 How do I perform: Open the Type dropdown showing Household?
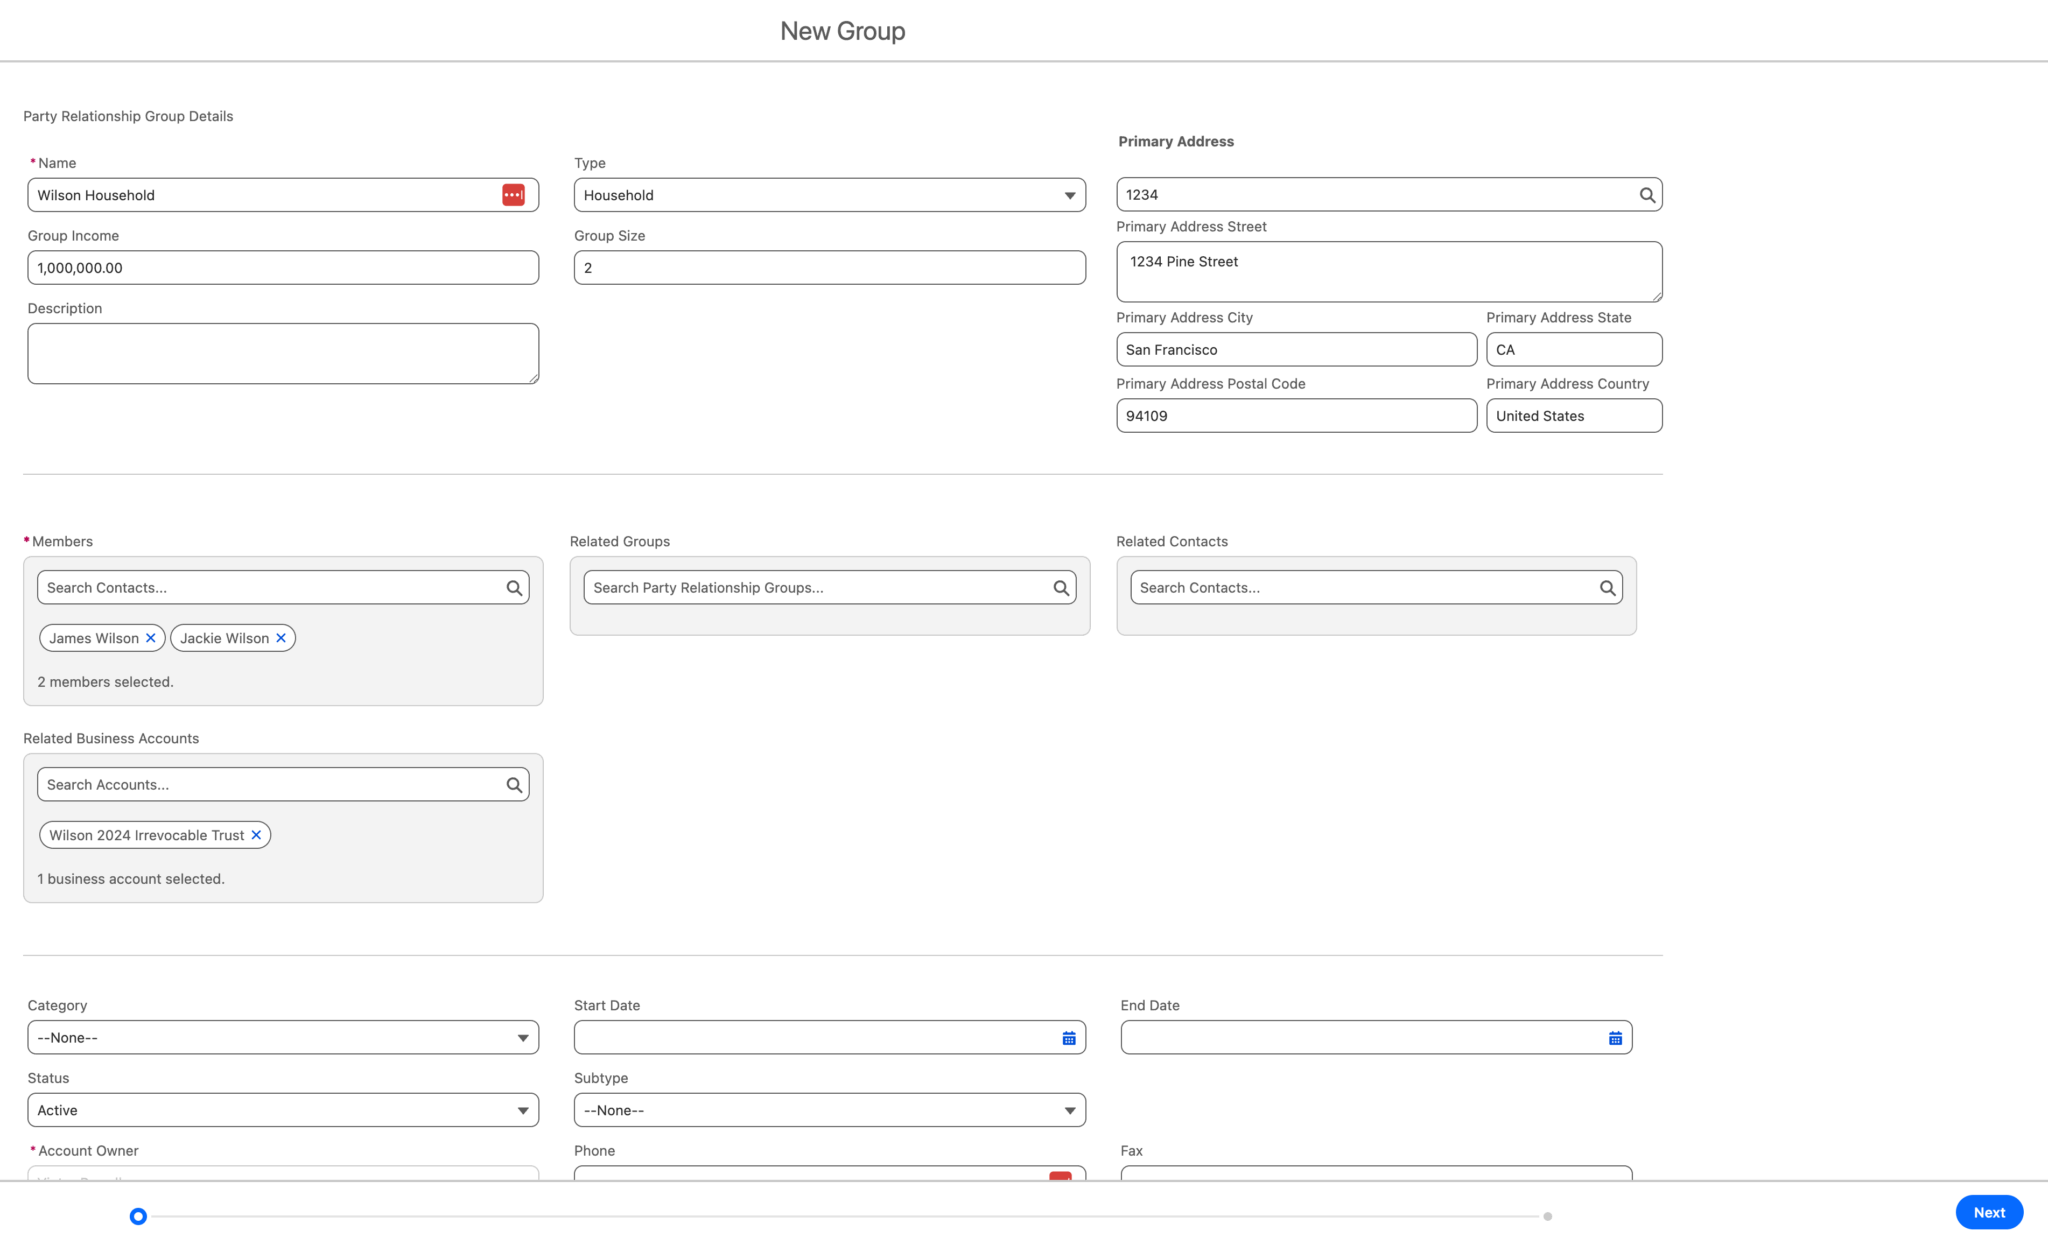point(1069,194)
